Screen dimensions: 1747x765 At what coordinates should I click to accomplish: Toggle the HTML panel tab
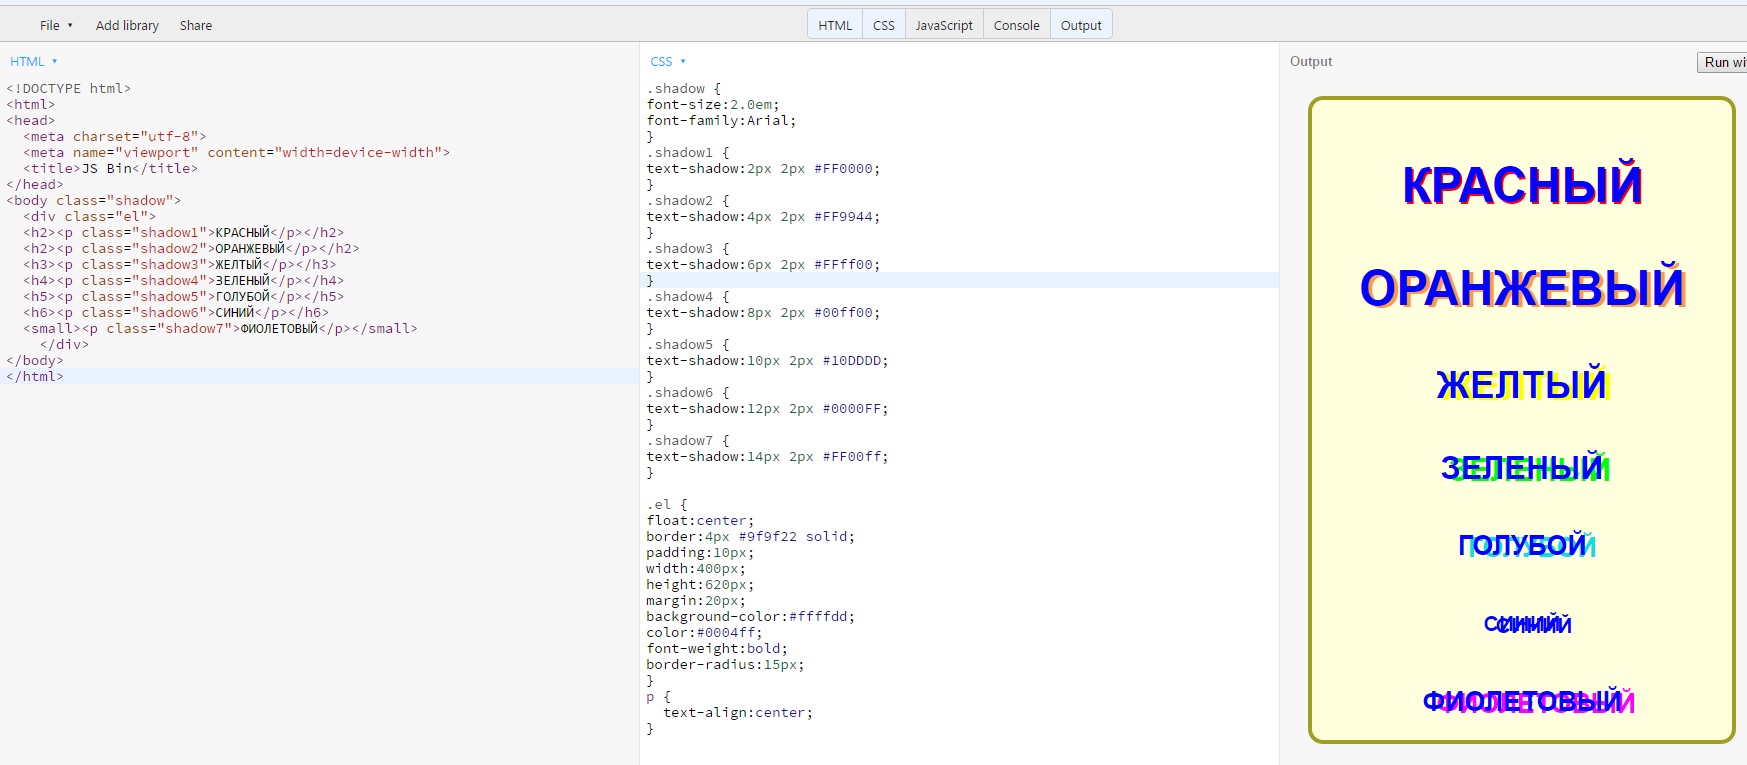click(x=835, y=25)
